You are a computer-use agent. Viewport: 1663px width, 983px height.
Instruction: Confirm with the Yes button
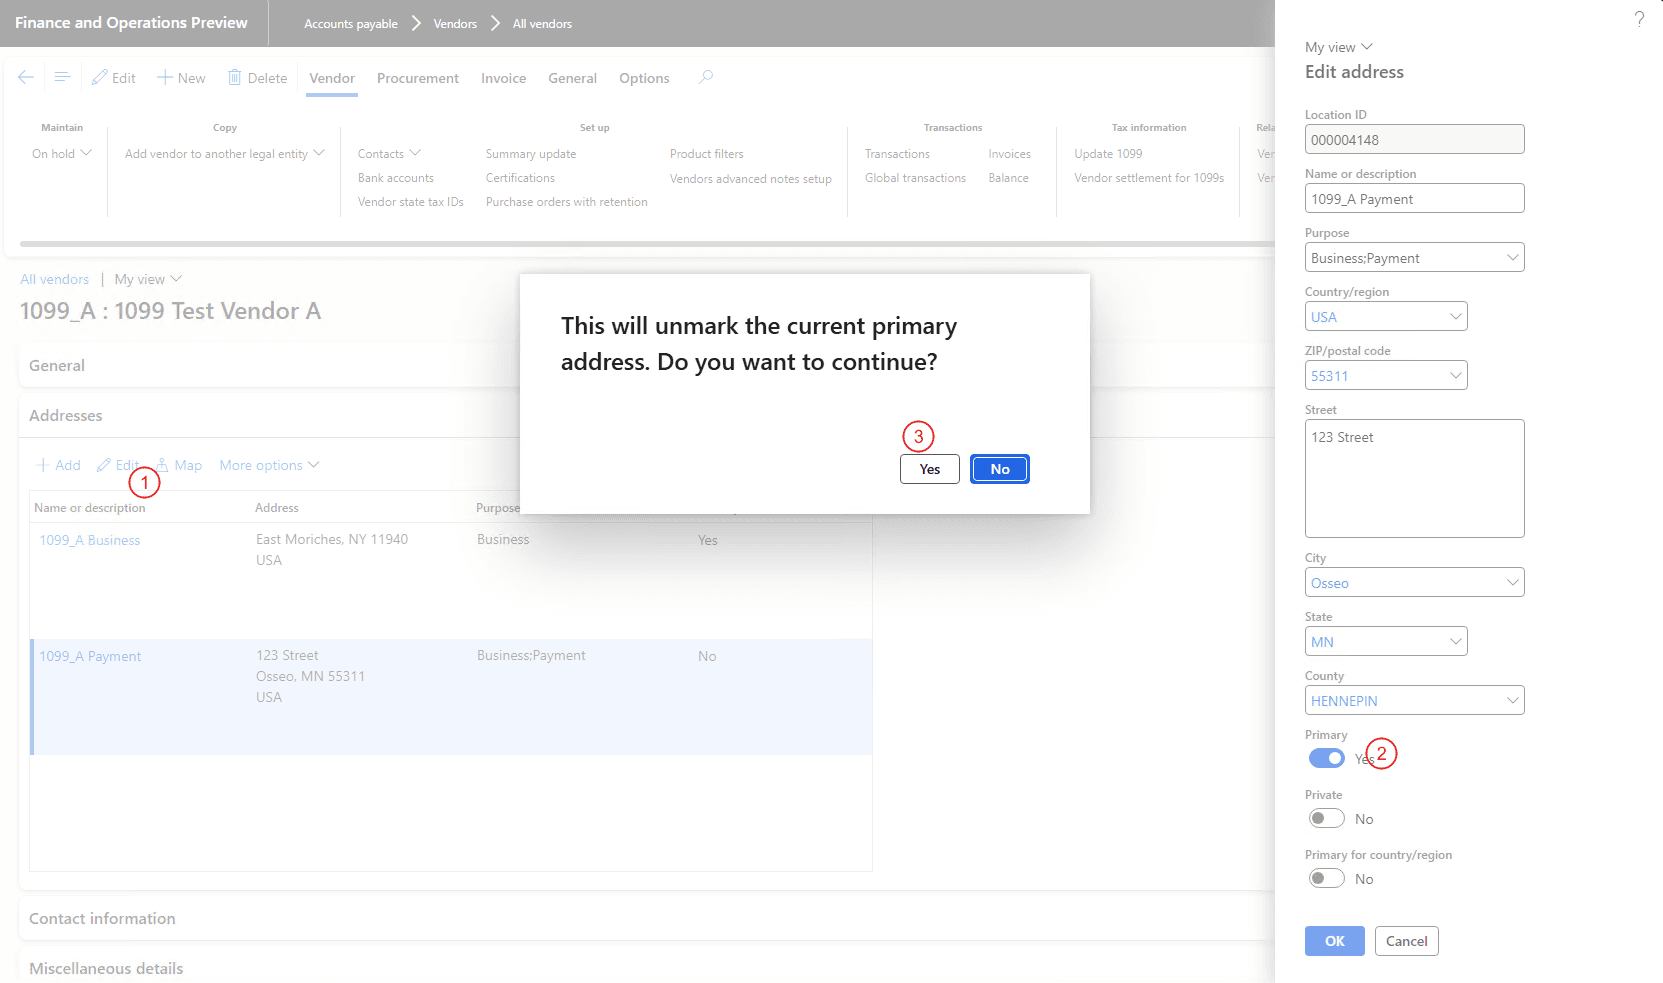pos(930,469)
